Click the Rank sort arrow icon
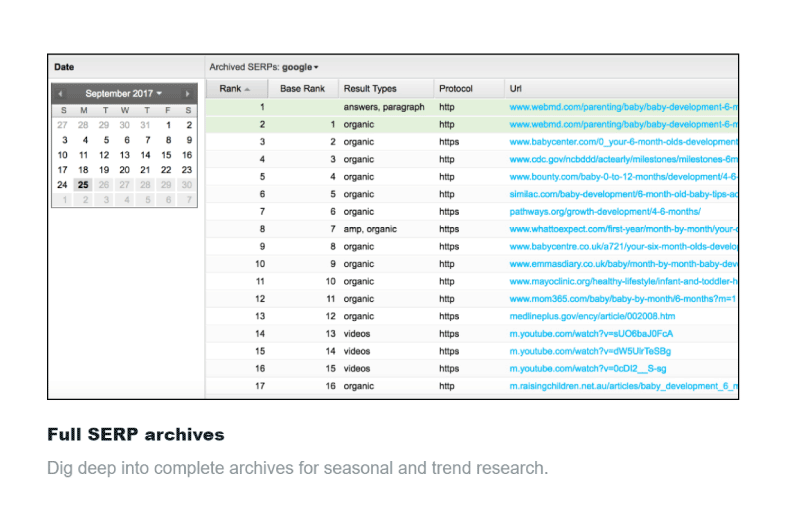800x530 pixels. pyautogui.click(x=247, y=90)
